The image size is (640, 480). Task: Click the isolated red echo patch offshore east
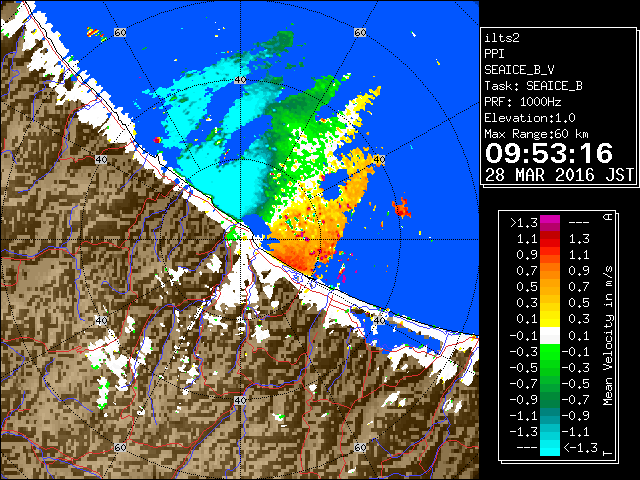(x=402, y=208)
